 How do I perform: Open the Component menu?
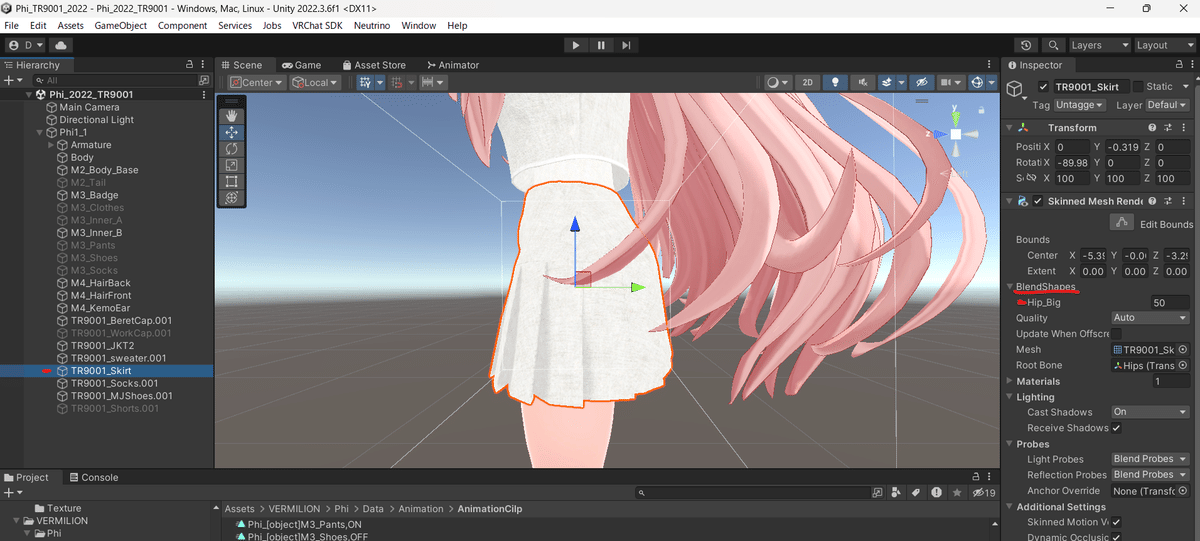coord(183,25)
